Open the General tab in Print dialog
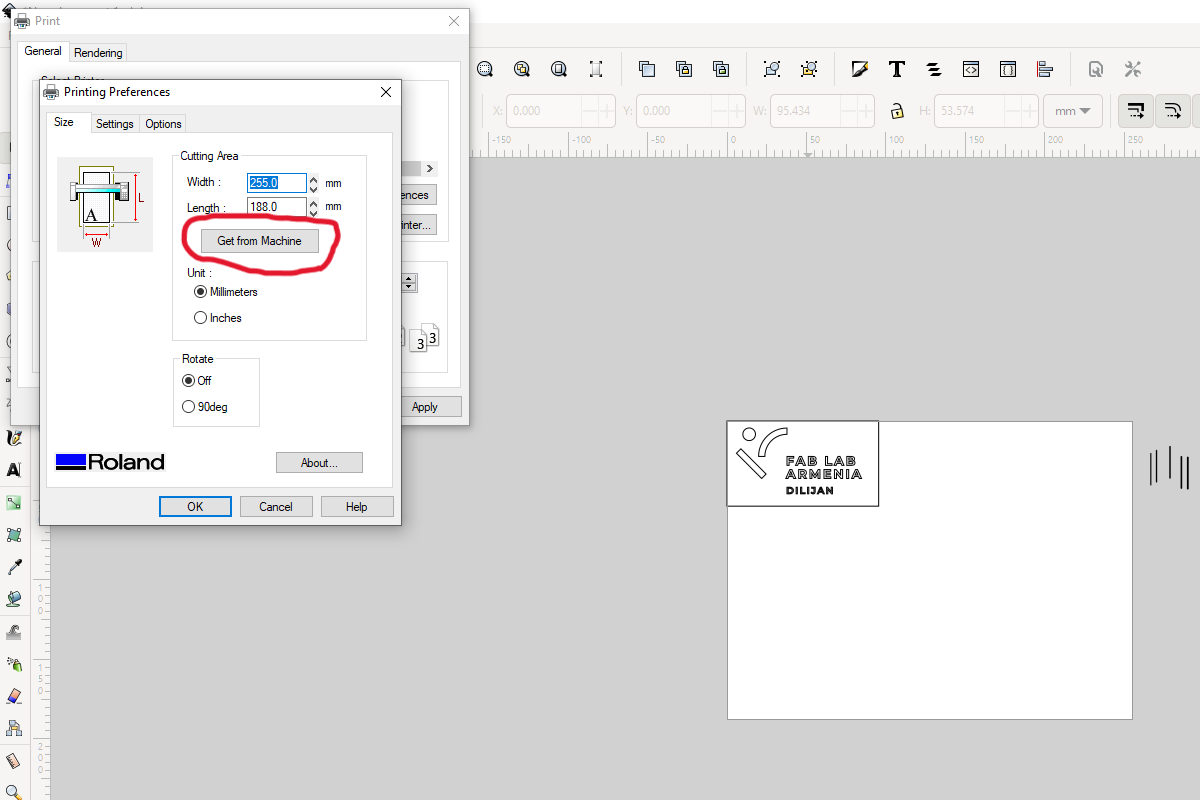The width and height of the screenshot is (1200, 800). pyautogui.click(x=43, y=51)
